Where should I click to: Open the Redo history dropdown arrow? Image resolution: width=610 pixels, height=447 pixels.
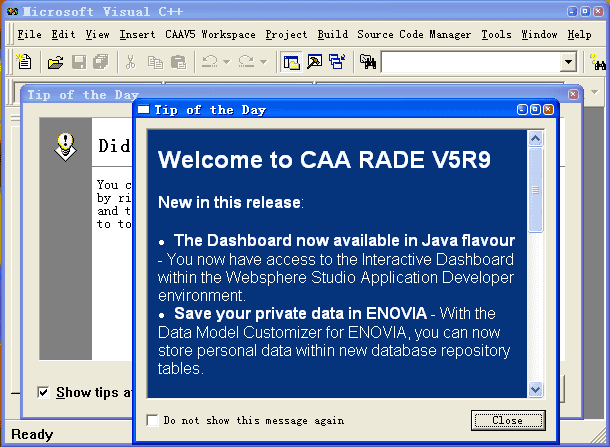[263, 62]
